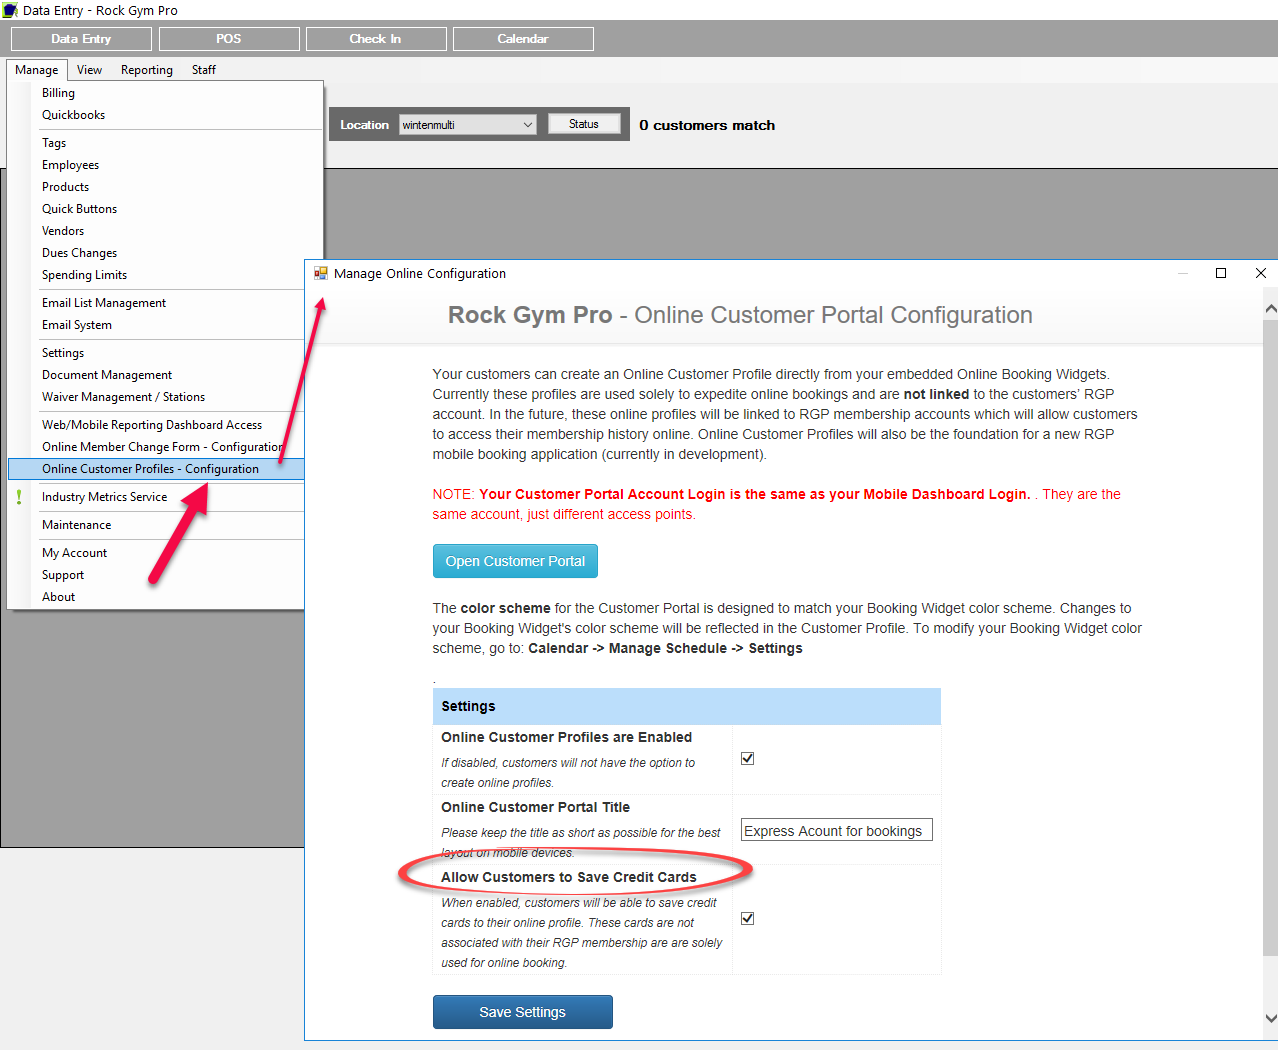Choose Settings in the Manage menu
Image resolution: width=1278 pixels, height=1050 pixels.
click(156, 353)
